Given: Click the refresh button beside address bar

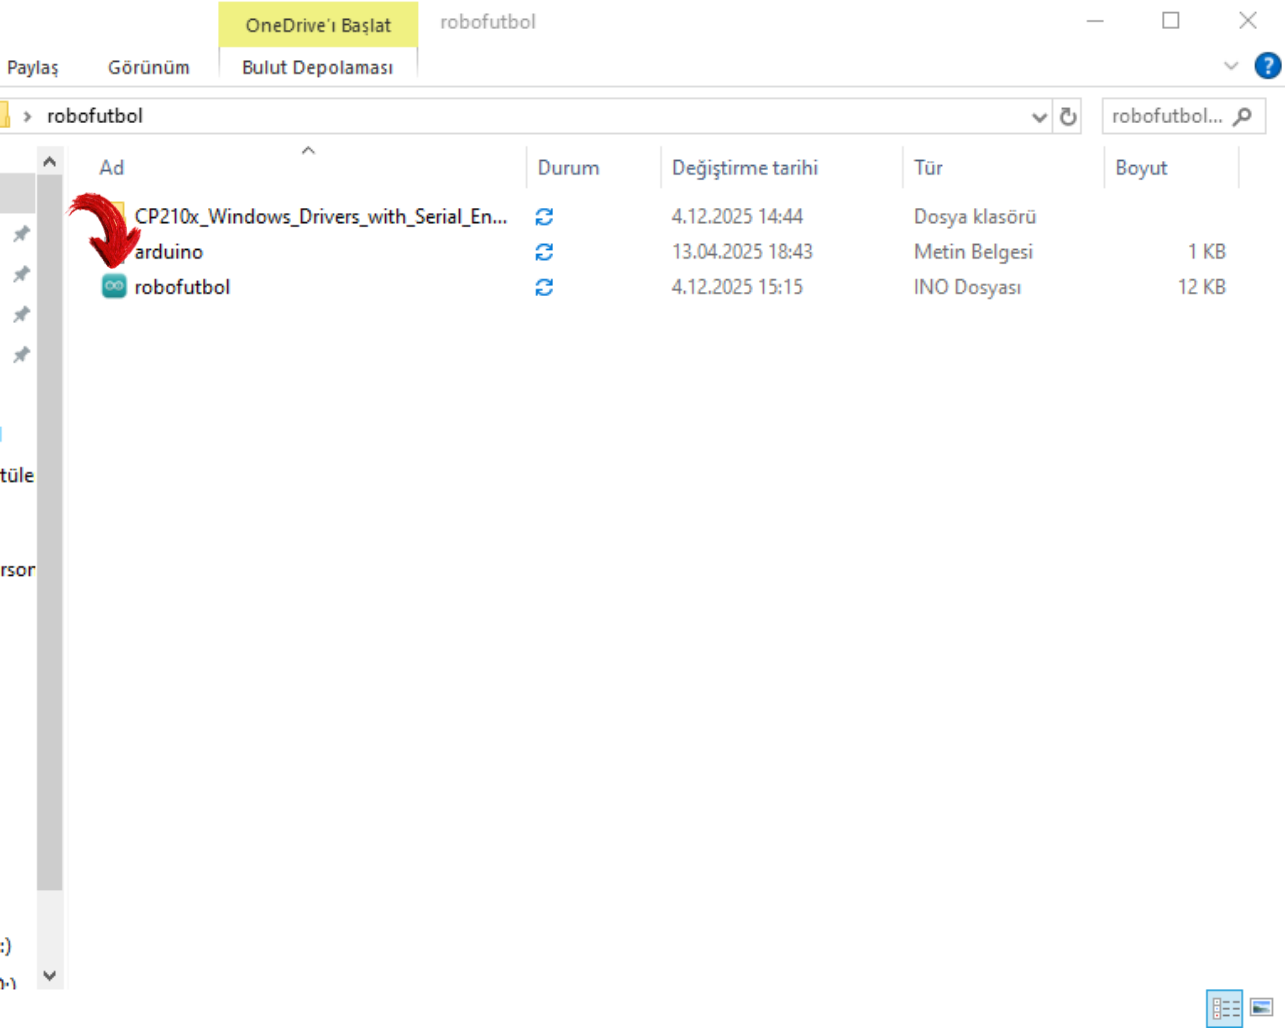Looking at the screenshot, I should [x=1068, y=117].
